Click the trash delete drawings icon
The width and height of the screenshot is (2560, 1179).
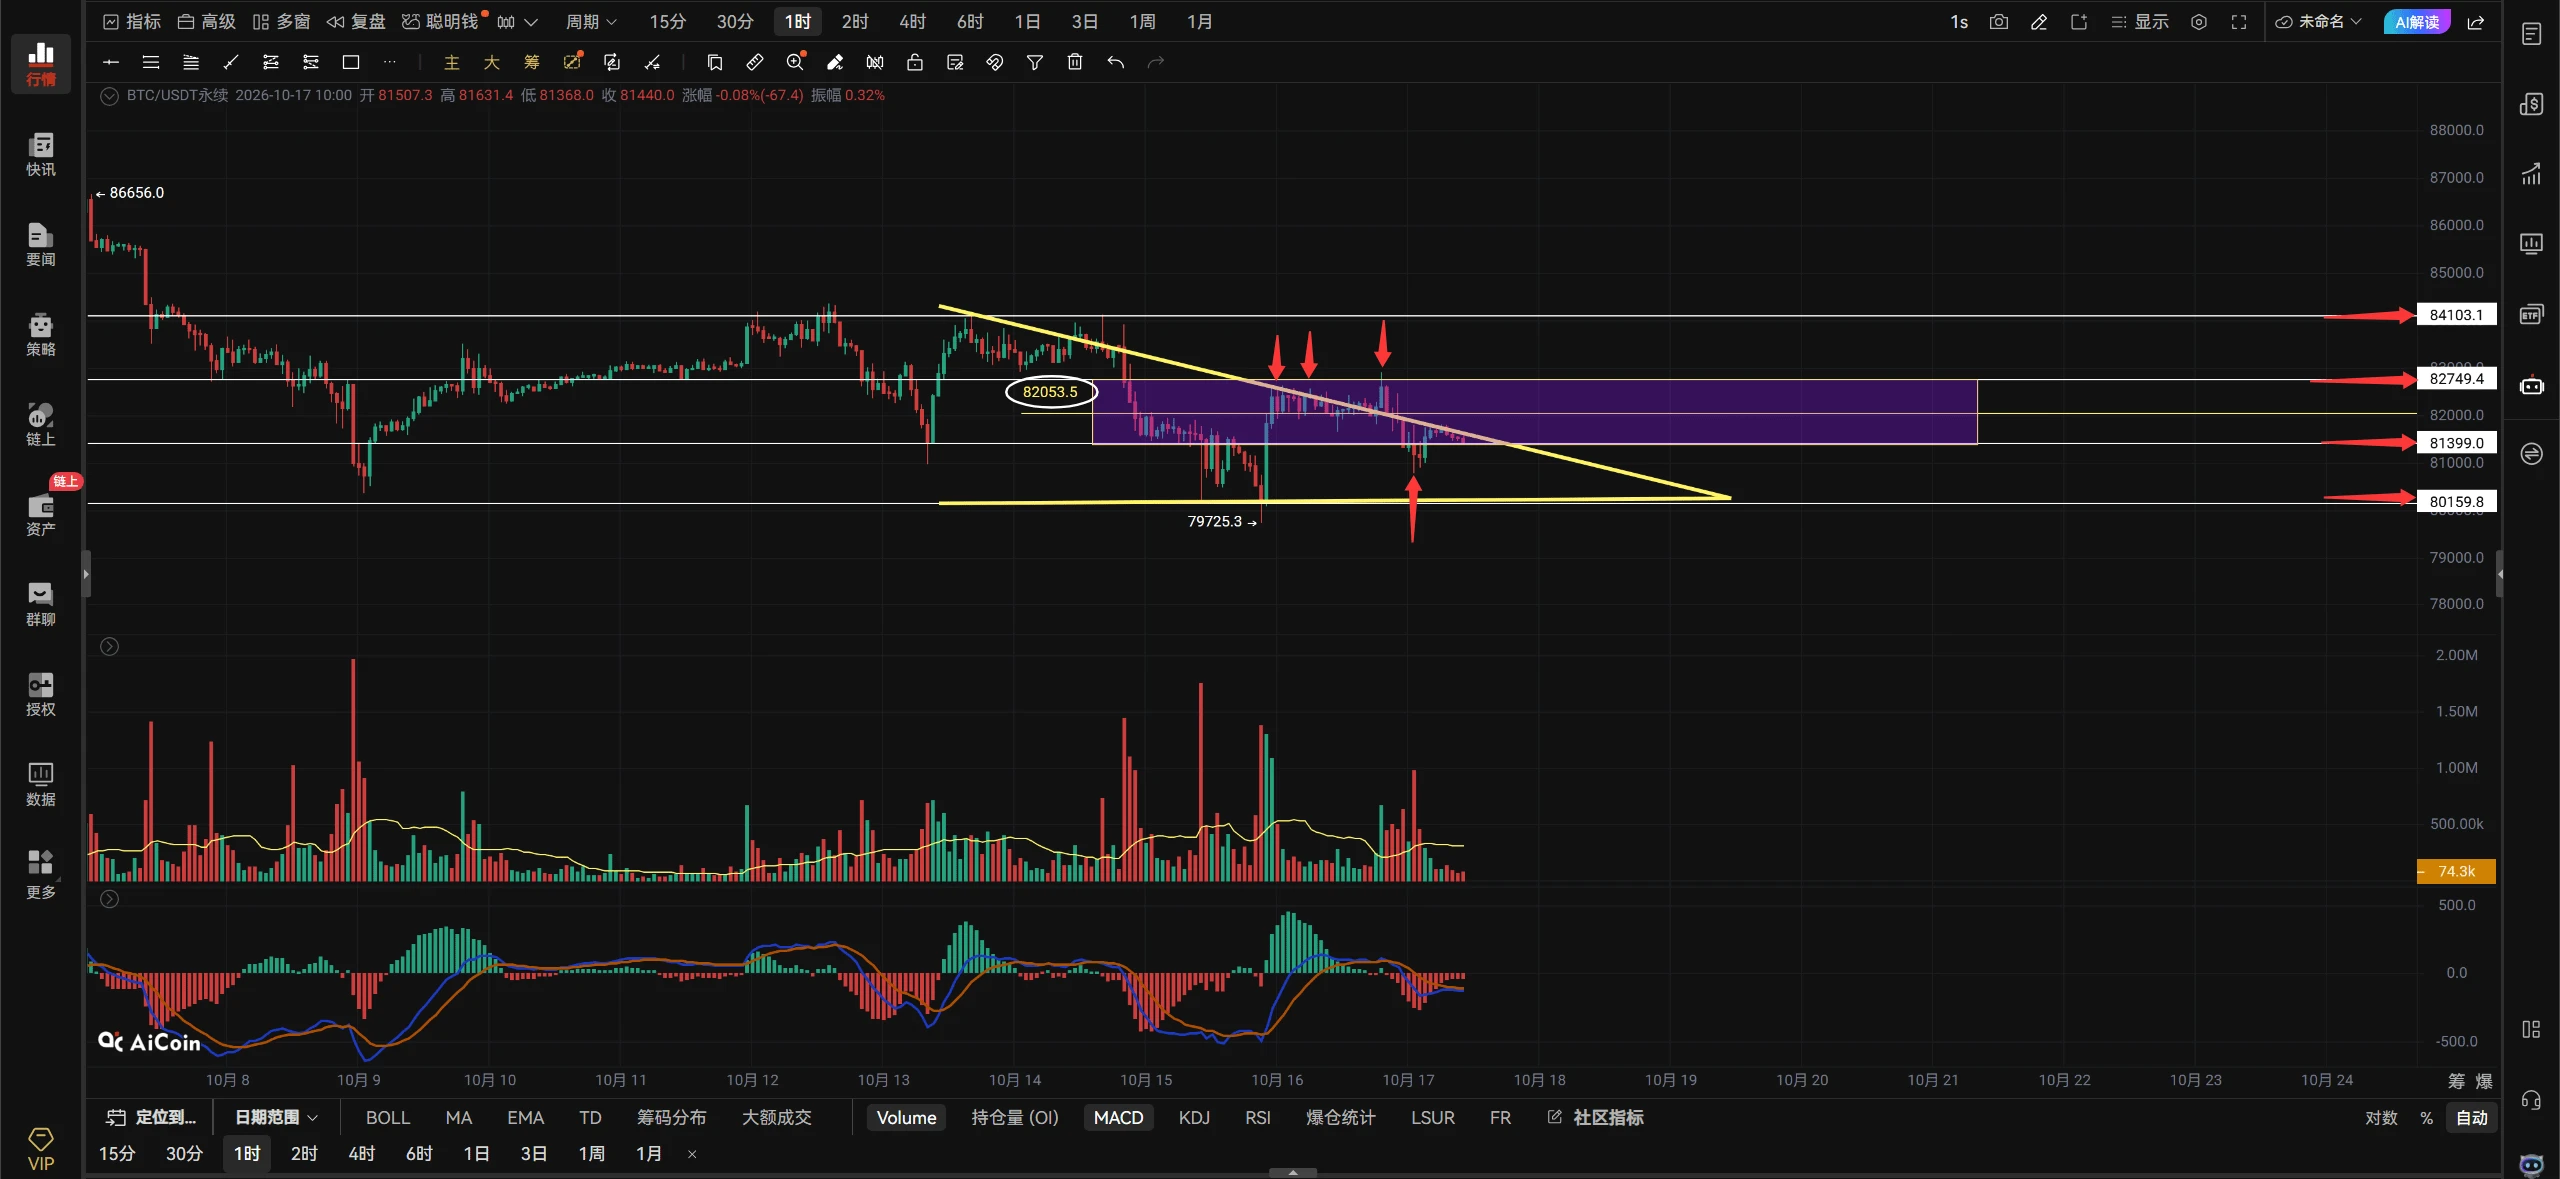click(x=1075, y=62)
